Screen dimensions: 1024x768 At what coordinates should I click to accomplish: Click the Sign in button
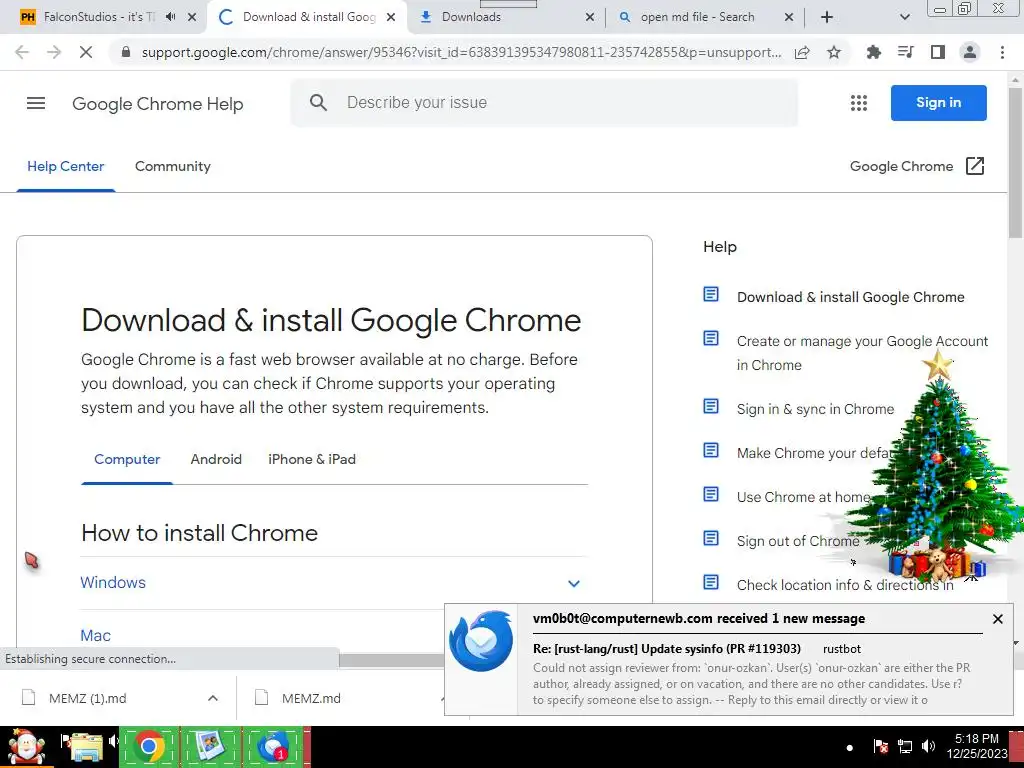click(x=938, y=103)
